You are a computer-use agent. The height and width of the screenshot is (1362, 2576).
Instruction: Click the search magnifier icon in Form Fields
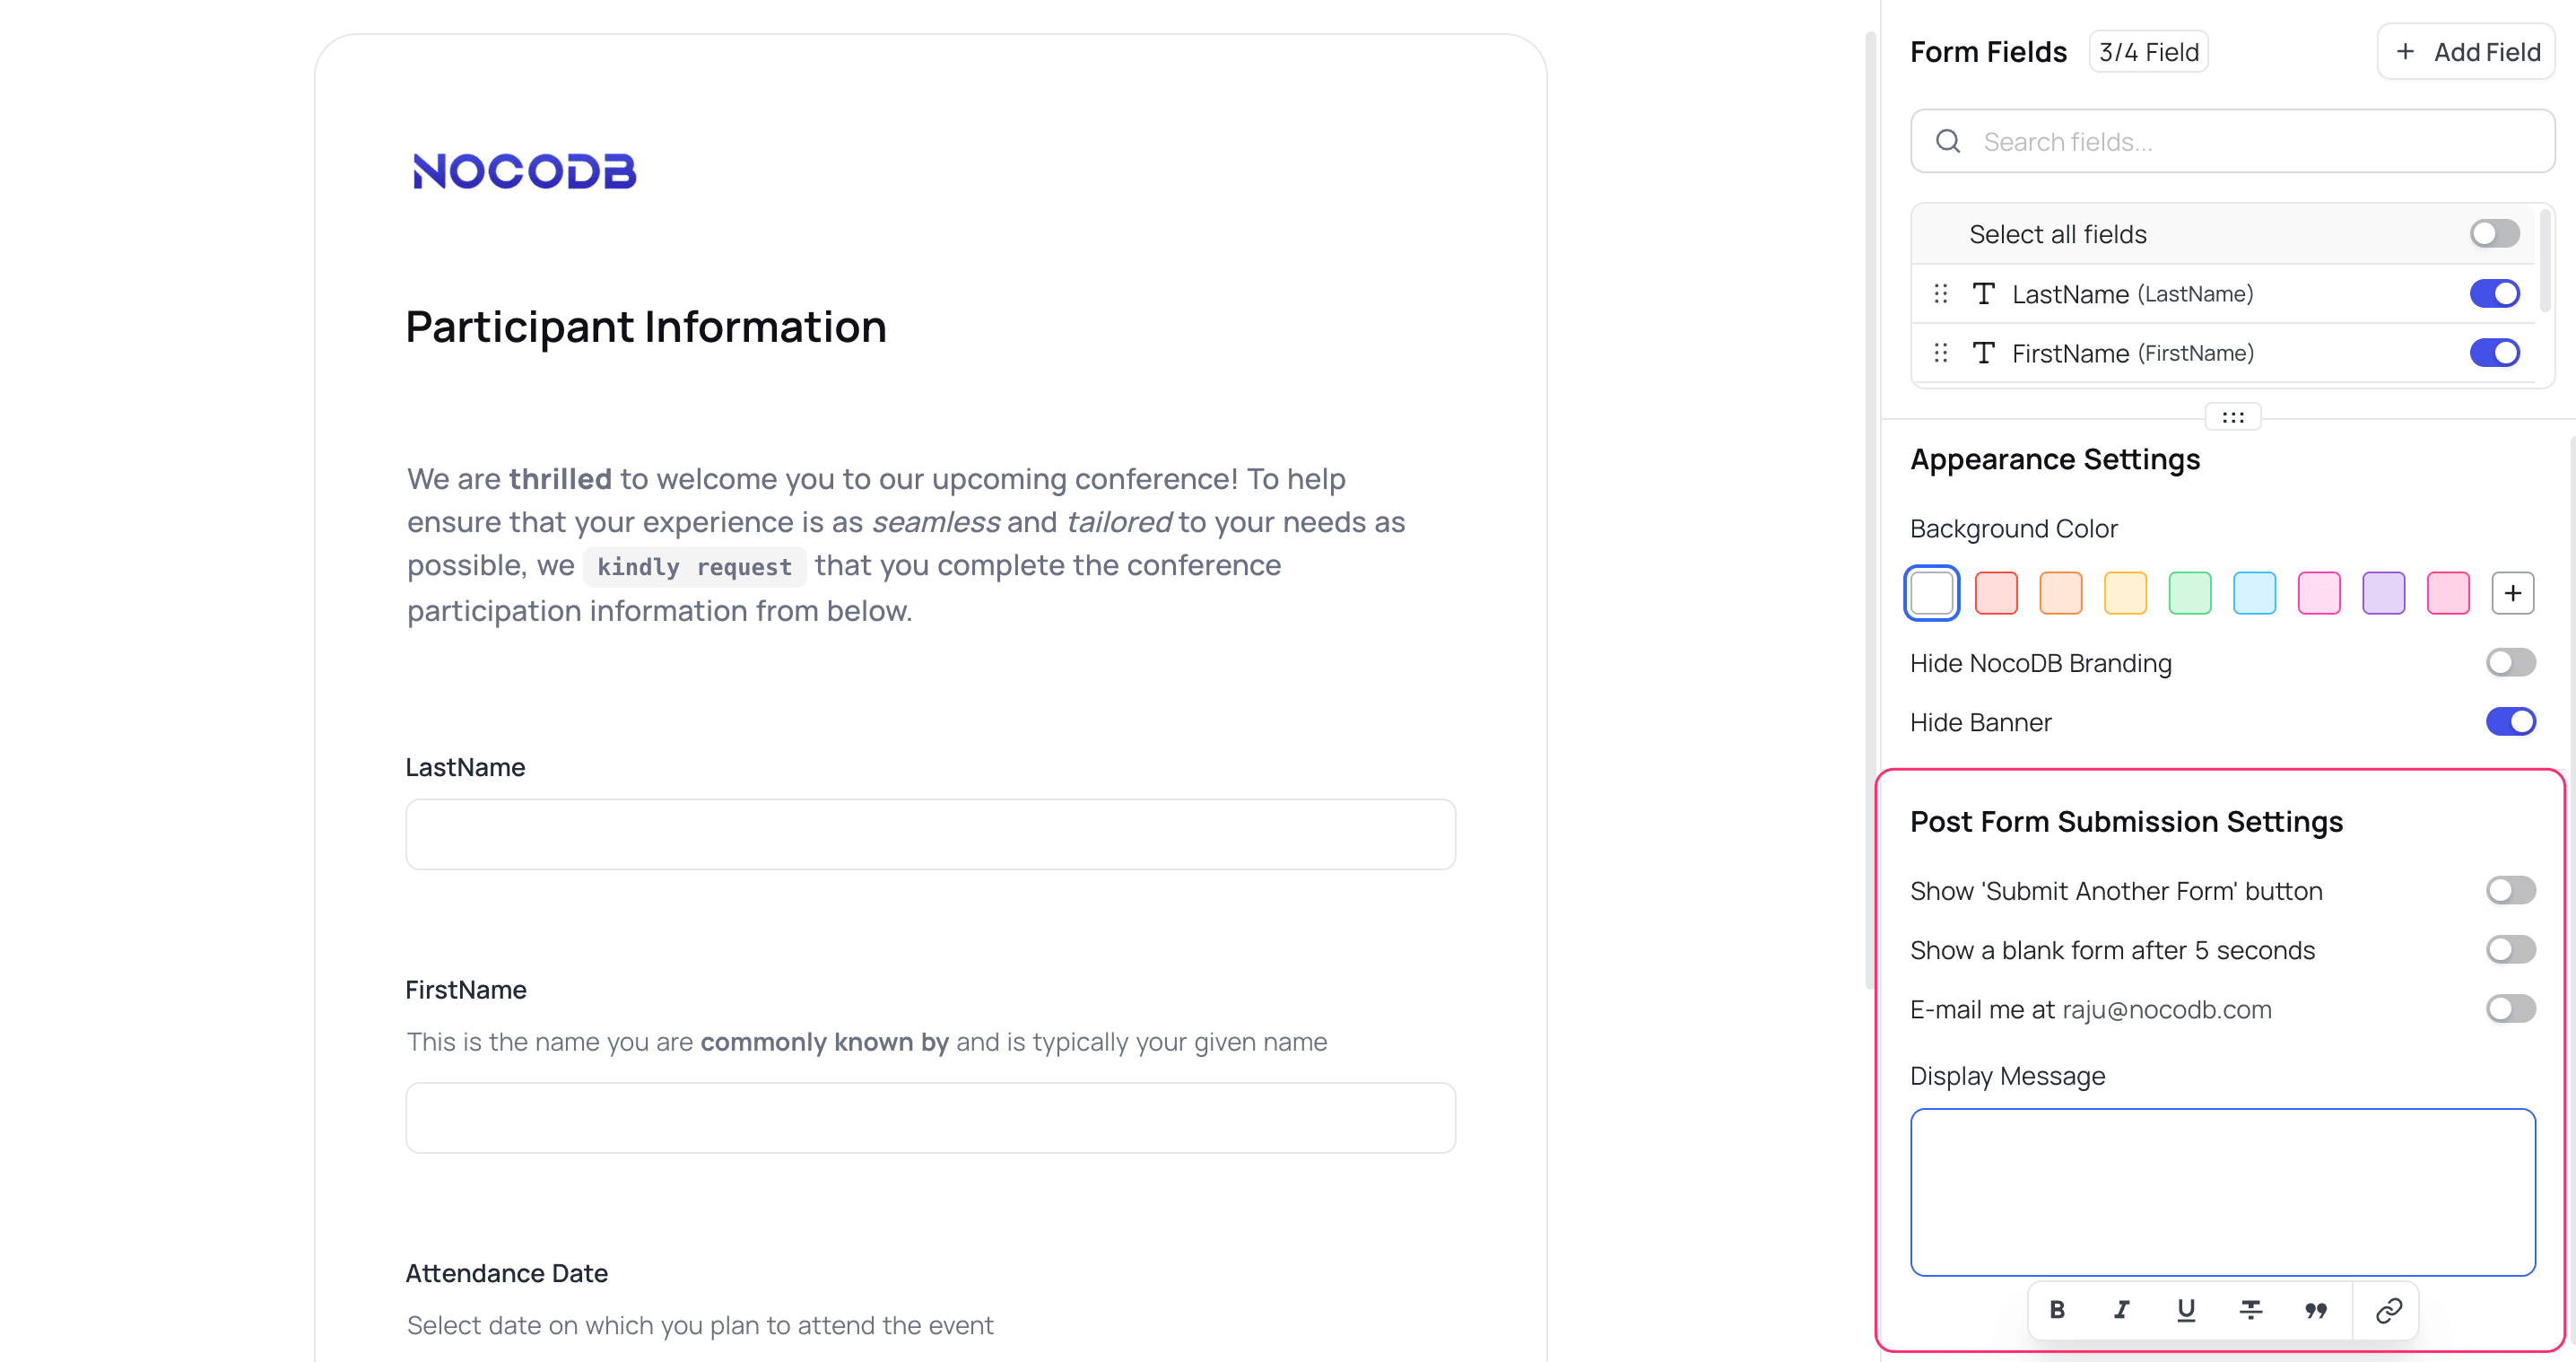[x=1948, y=141]
